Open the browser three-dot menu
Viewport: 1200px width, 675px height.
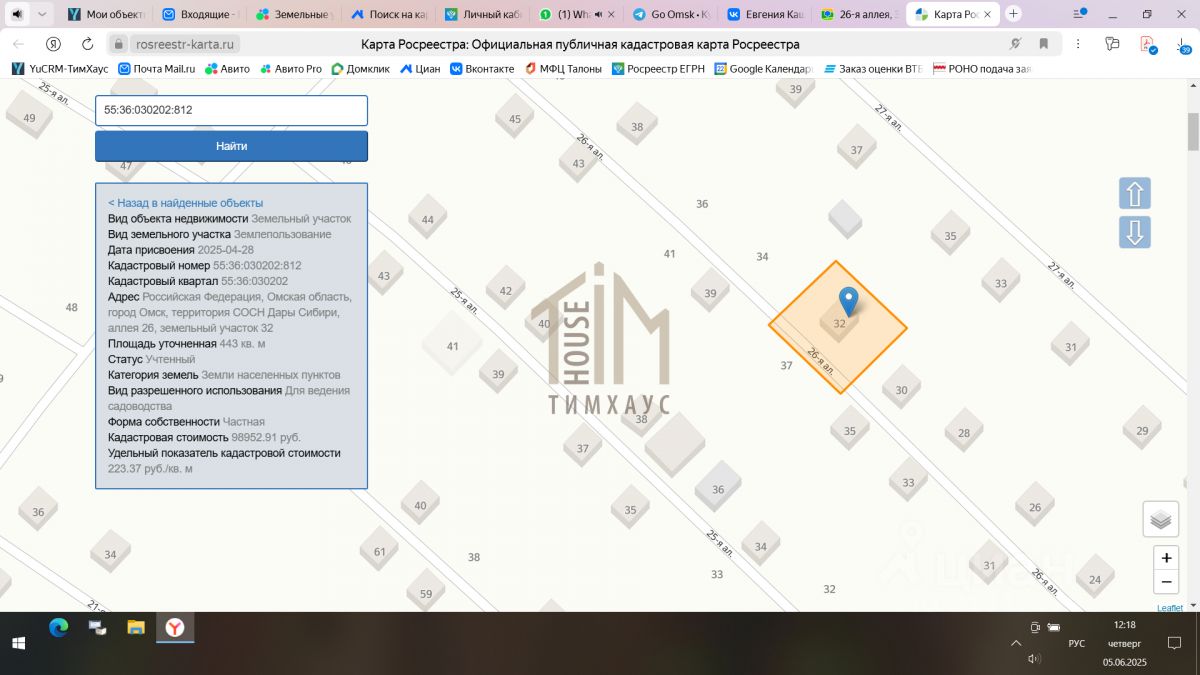(1078, 44)
